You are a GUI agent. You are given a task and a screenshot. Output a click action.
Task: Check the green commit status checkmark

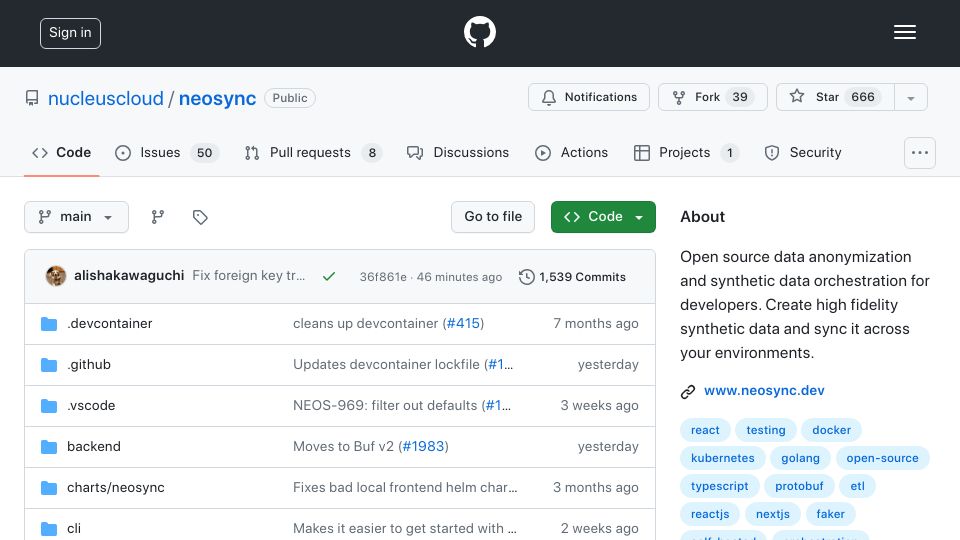coord(329,277)
